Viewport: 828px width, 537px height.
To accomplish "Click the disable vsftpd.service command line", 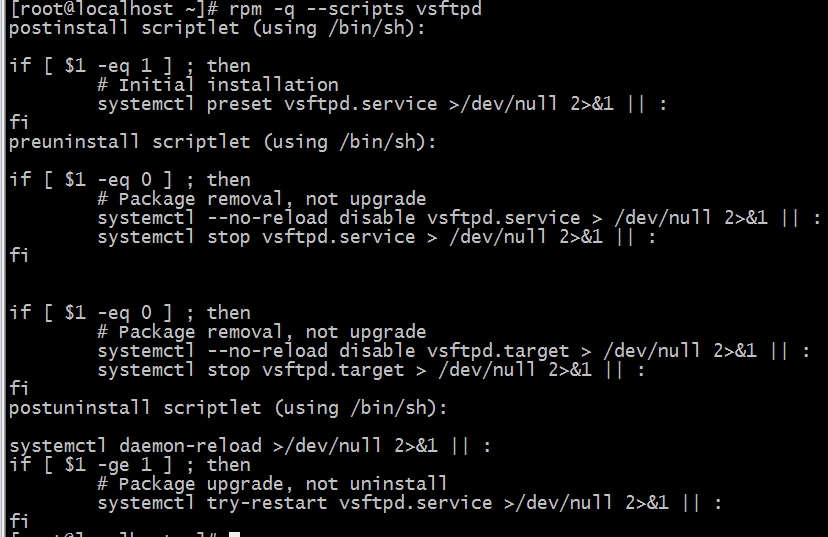I will 459,218.
